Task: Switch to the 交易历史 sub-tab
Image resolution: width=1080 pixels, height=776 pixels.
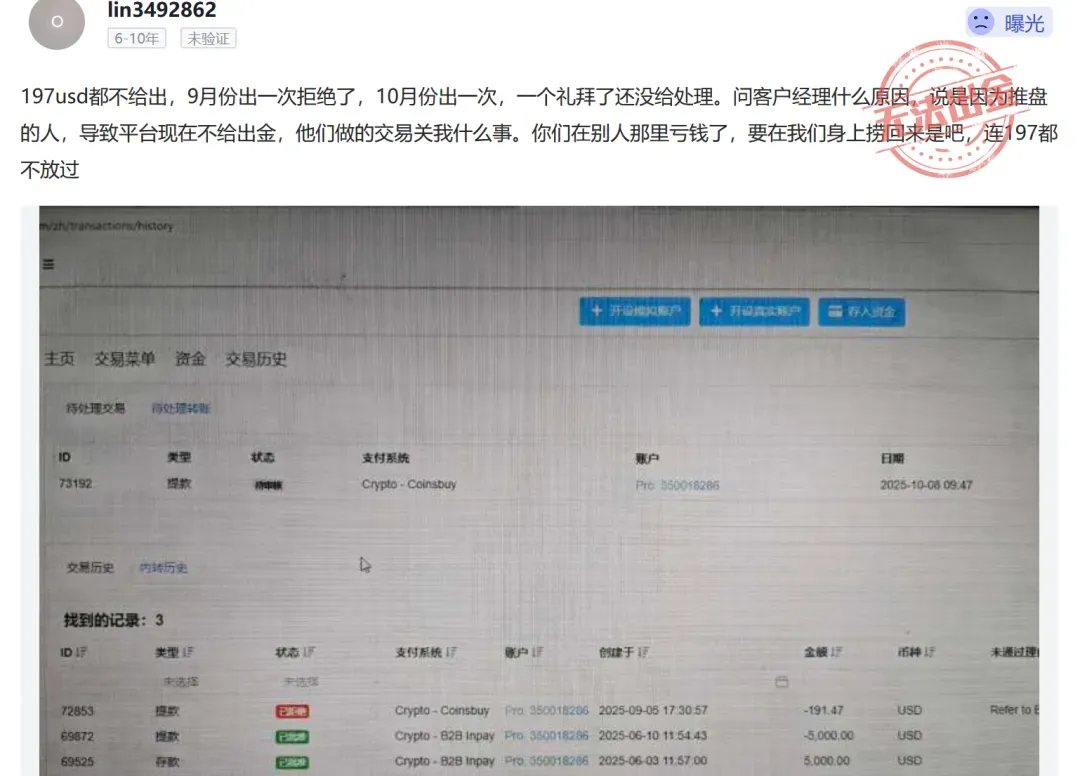Action: point(90,567)
